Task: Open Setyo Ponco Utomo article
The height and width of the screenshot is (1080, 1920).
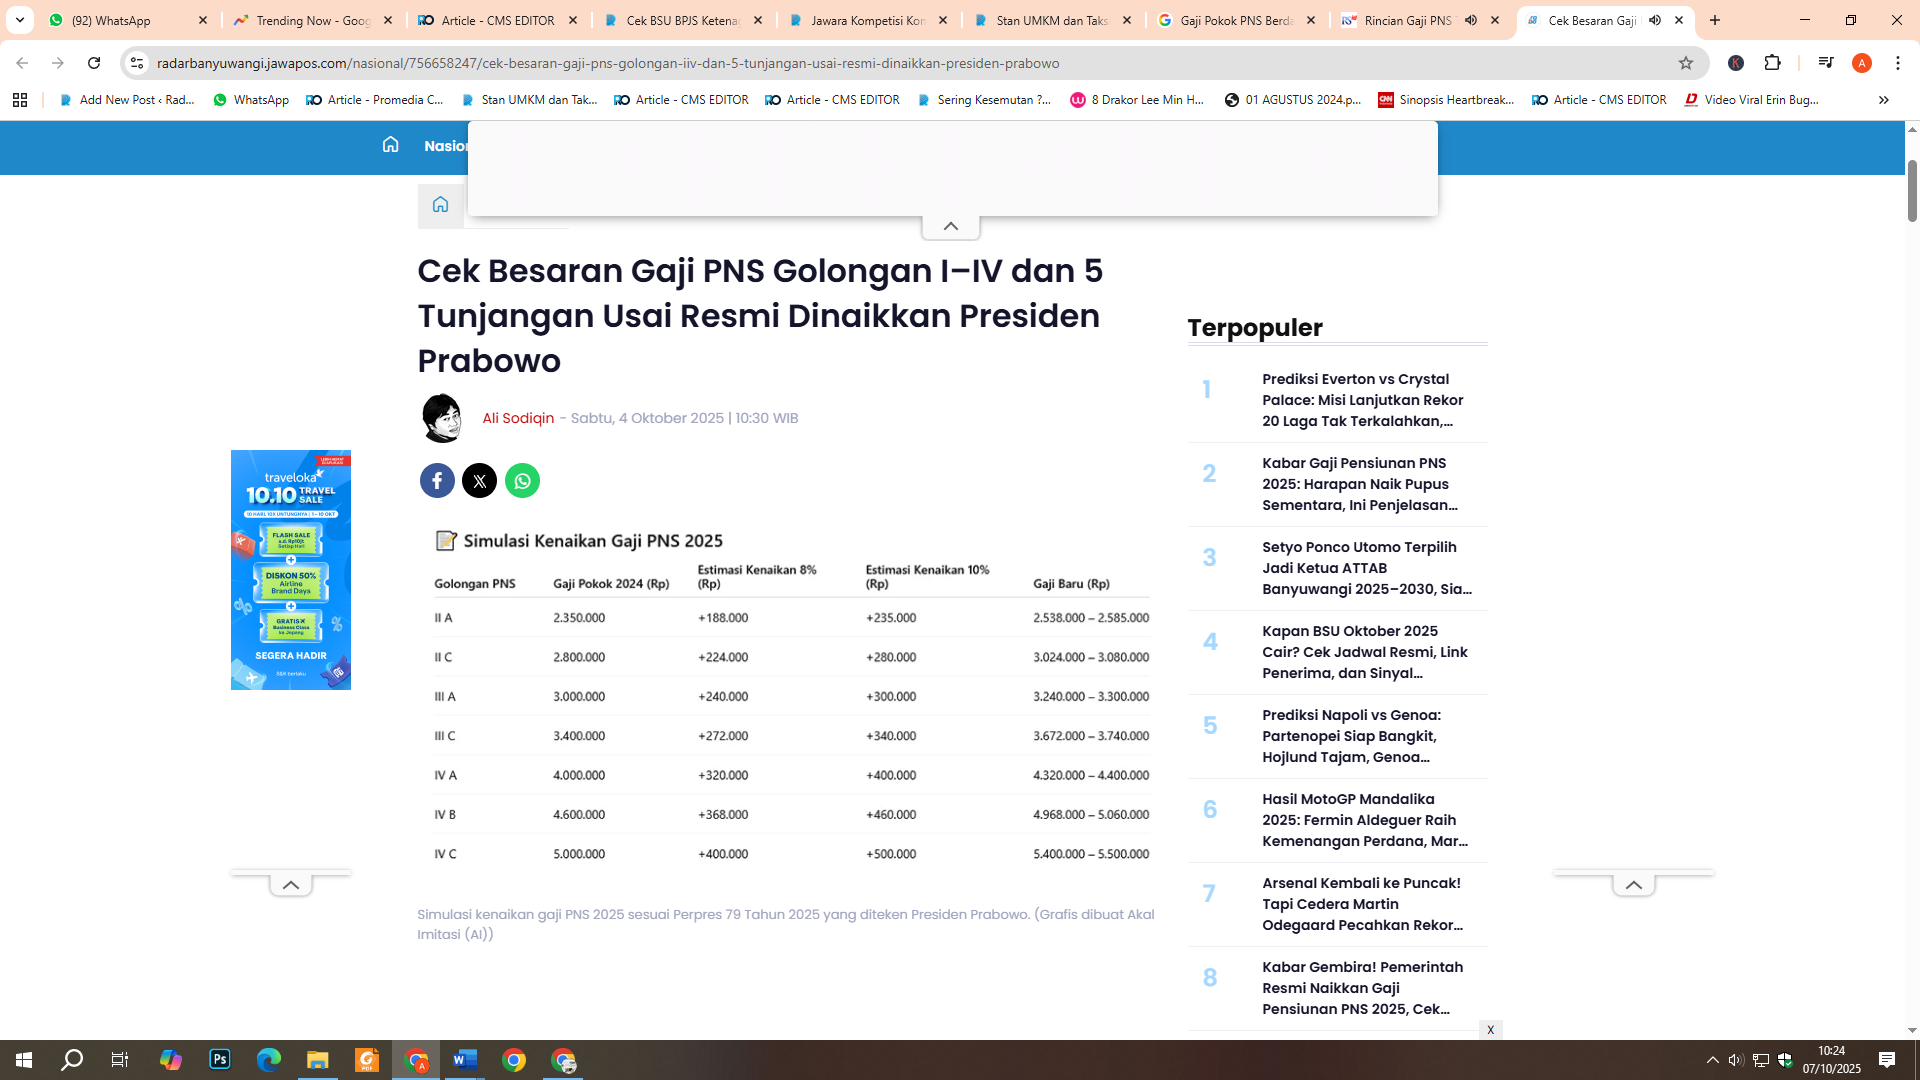Action: pos(1367,568)
